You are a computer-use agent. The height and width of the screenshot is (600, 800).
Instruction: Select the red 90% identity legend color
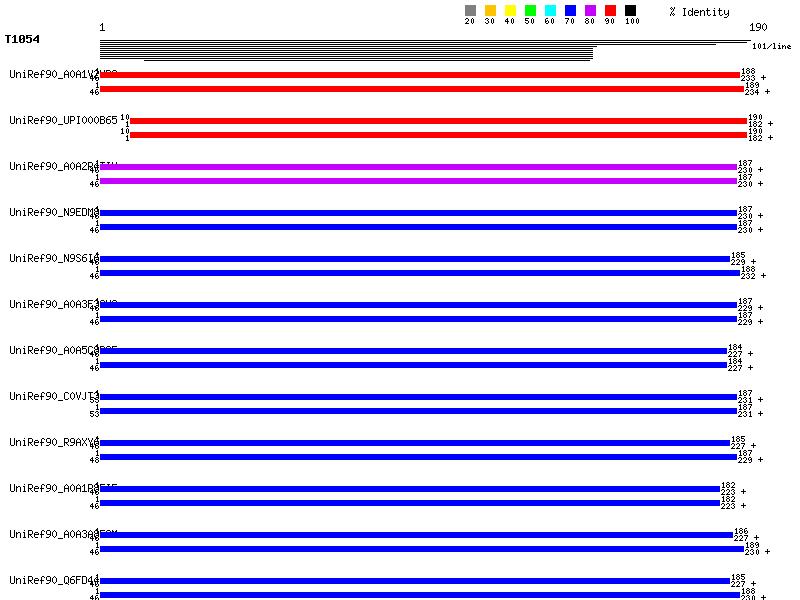point(610,10)
